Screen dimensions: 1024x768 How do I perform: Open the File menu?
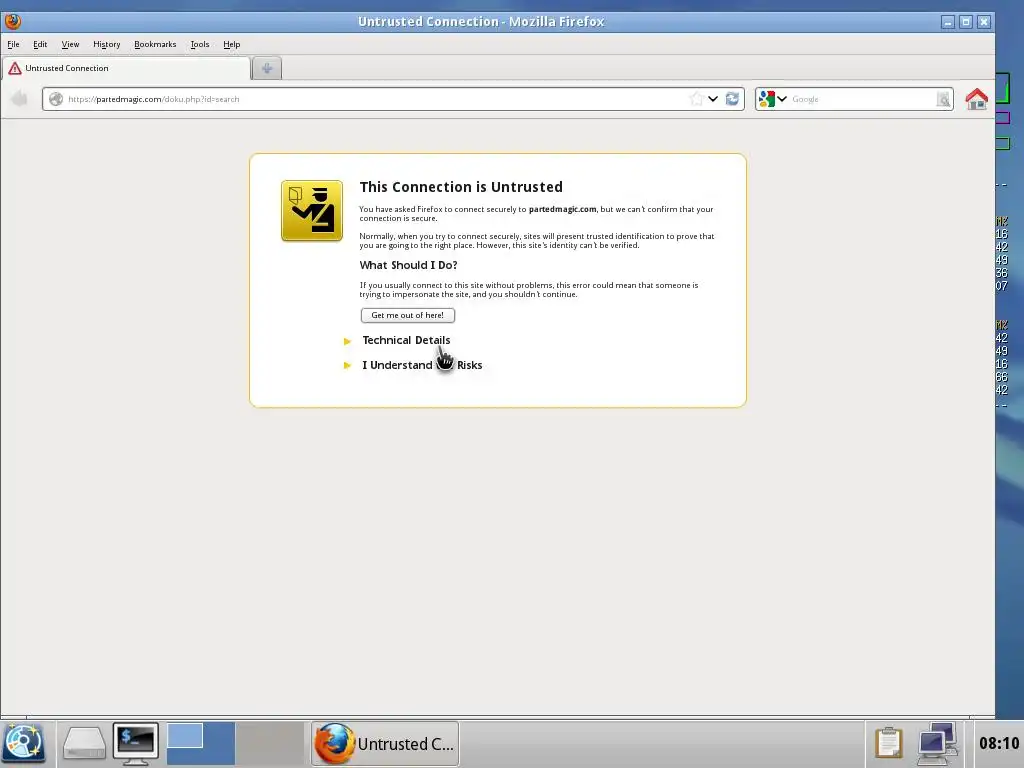coord(13,44)
